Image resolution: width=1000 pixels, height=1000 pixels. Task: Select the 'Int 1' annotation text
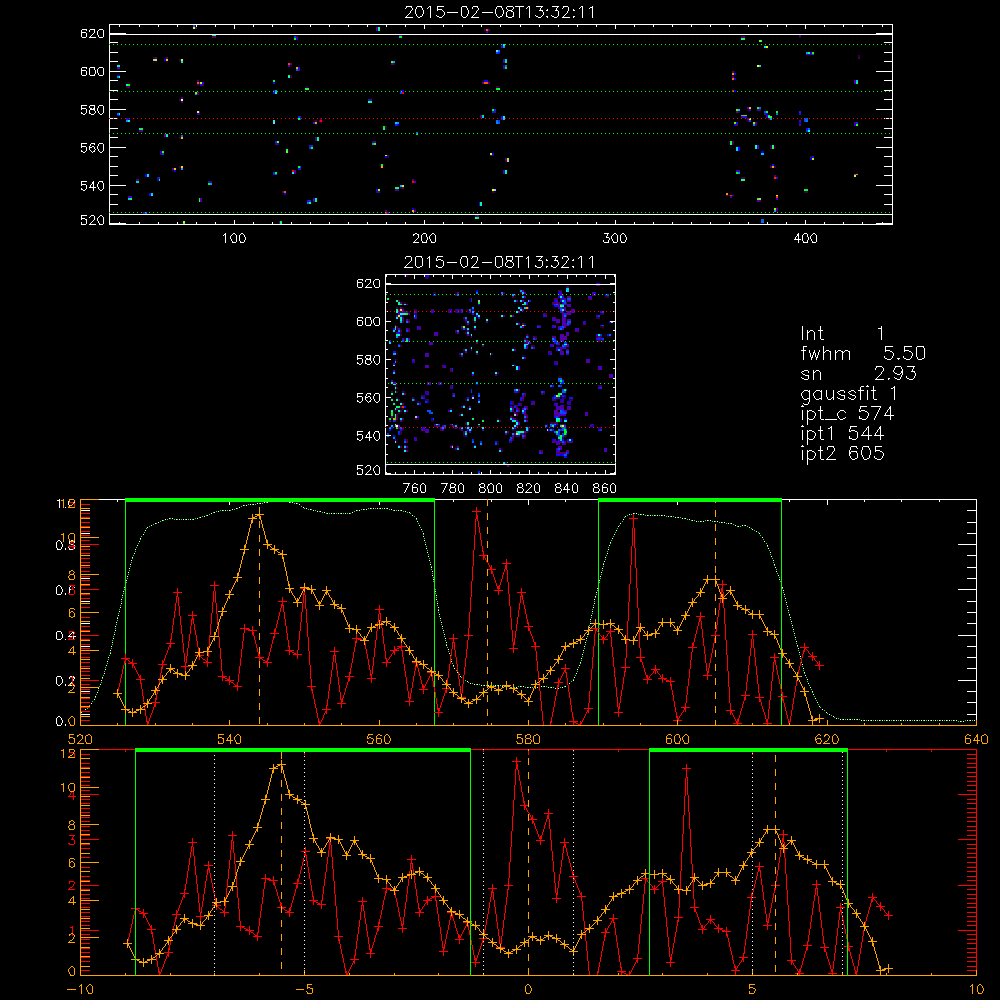(x=842, y=334)
